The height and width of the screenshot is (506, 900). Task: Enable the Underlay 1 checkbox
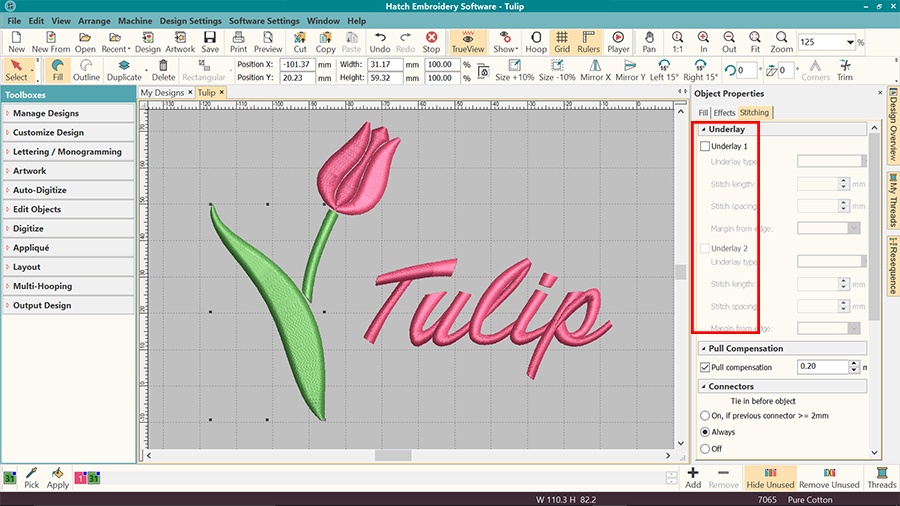pos(705,147)
